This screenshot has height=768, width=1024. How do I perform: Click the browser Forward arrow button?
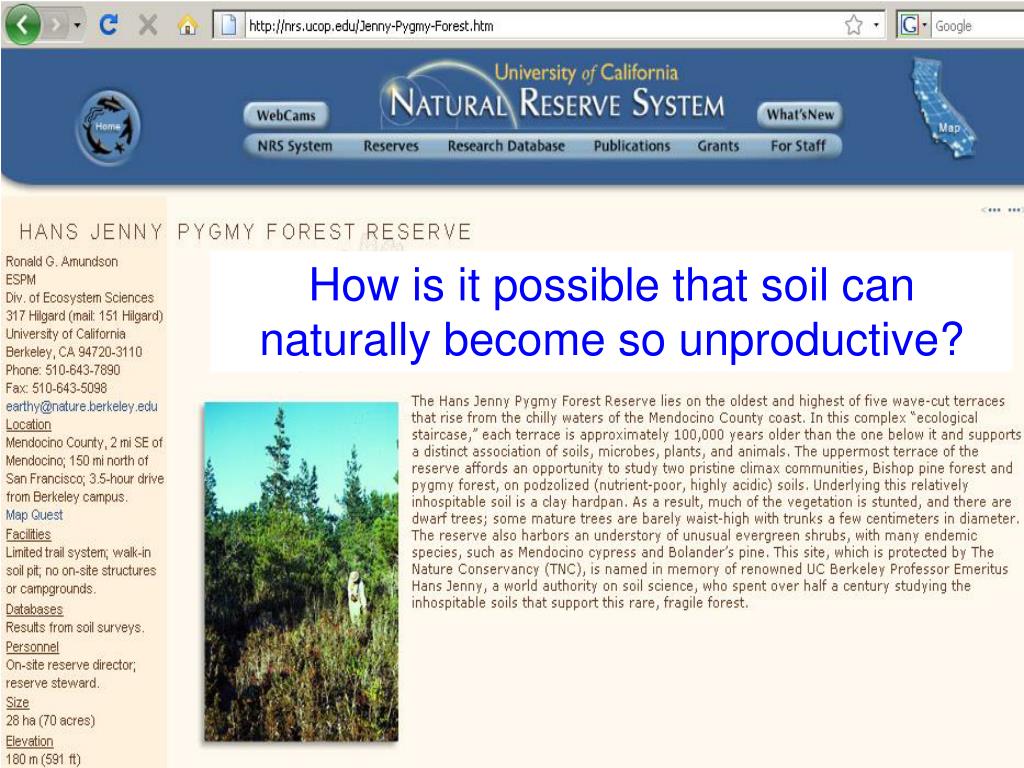57,25
